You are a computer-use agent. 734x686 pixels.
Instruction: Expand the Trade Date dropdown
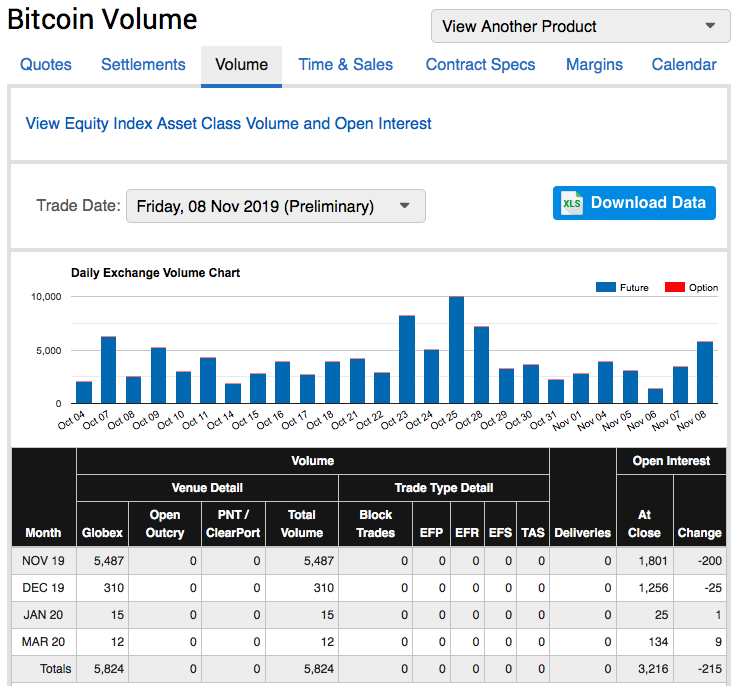[275, 206]
